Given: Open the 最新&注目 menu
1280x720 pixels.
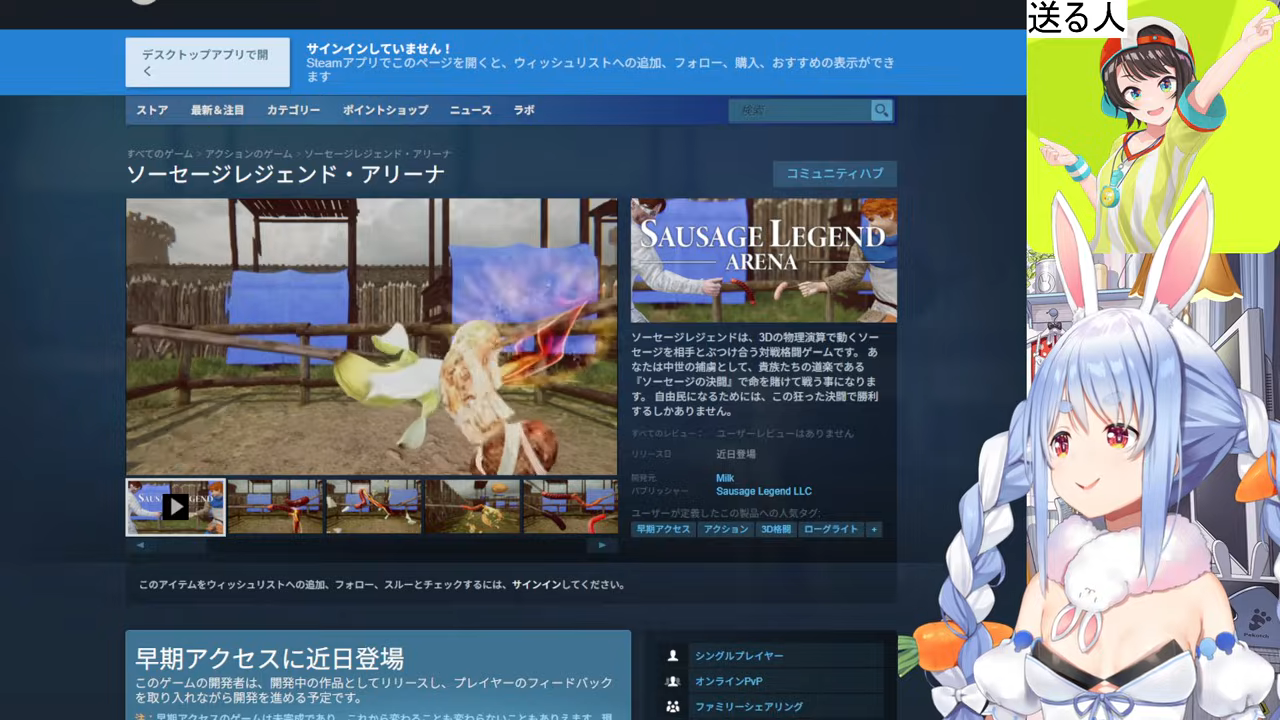Looking at the screenshot, I should [x=217, y=110].
